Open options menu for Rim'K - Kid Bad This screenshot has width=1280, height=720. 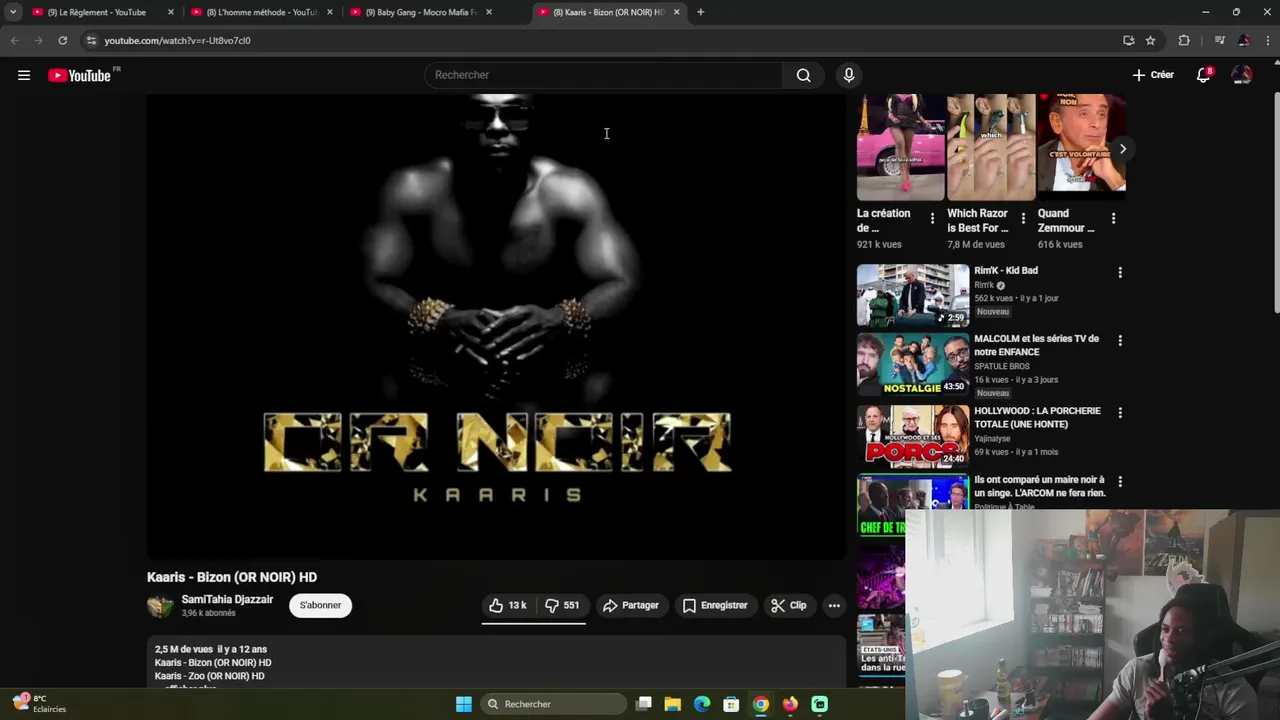coord(1120,272)
